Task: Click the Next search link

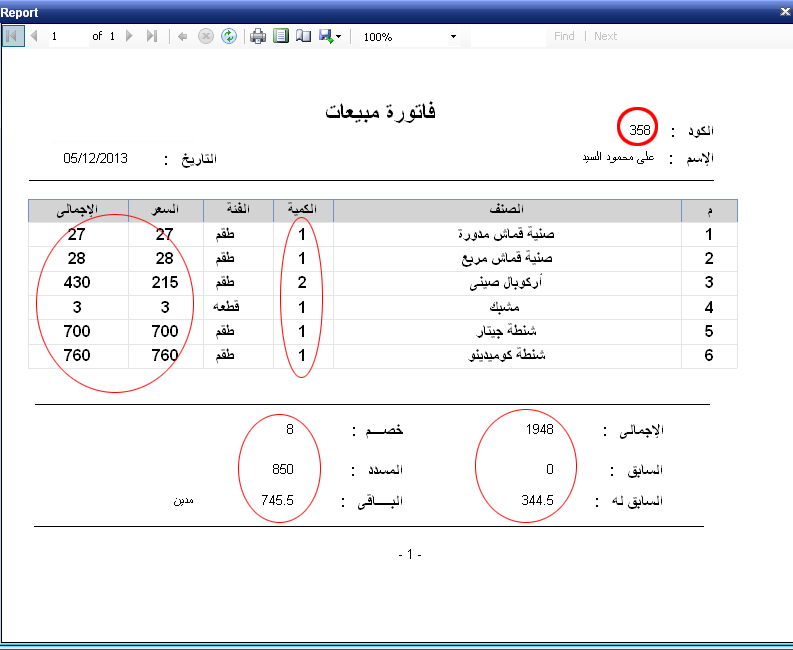Action: click(x=605, y=36)
